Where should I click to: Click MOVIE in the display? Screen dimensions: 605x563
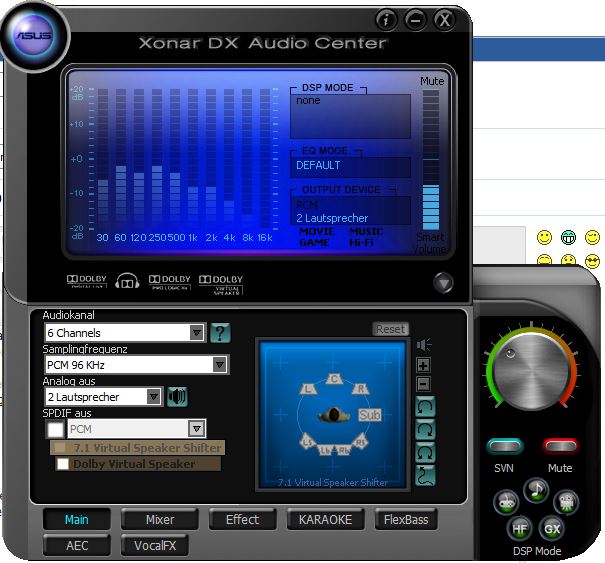click(x=317, y=232)
